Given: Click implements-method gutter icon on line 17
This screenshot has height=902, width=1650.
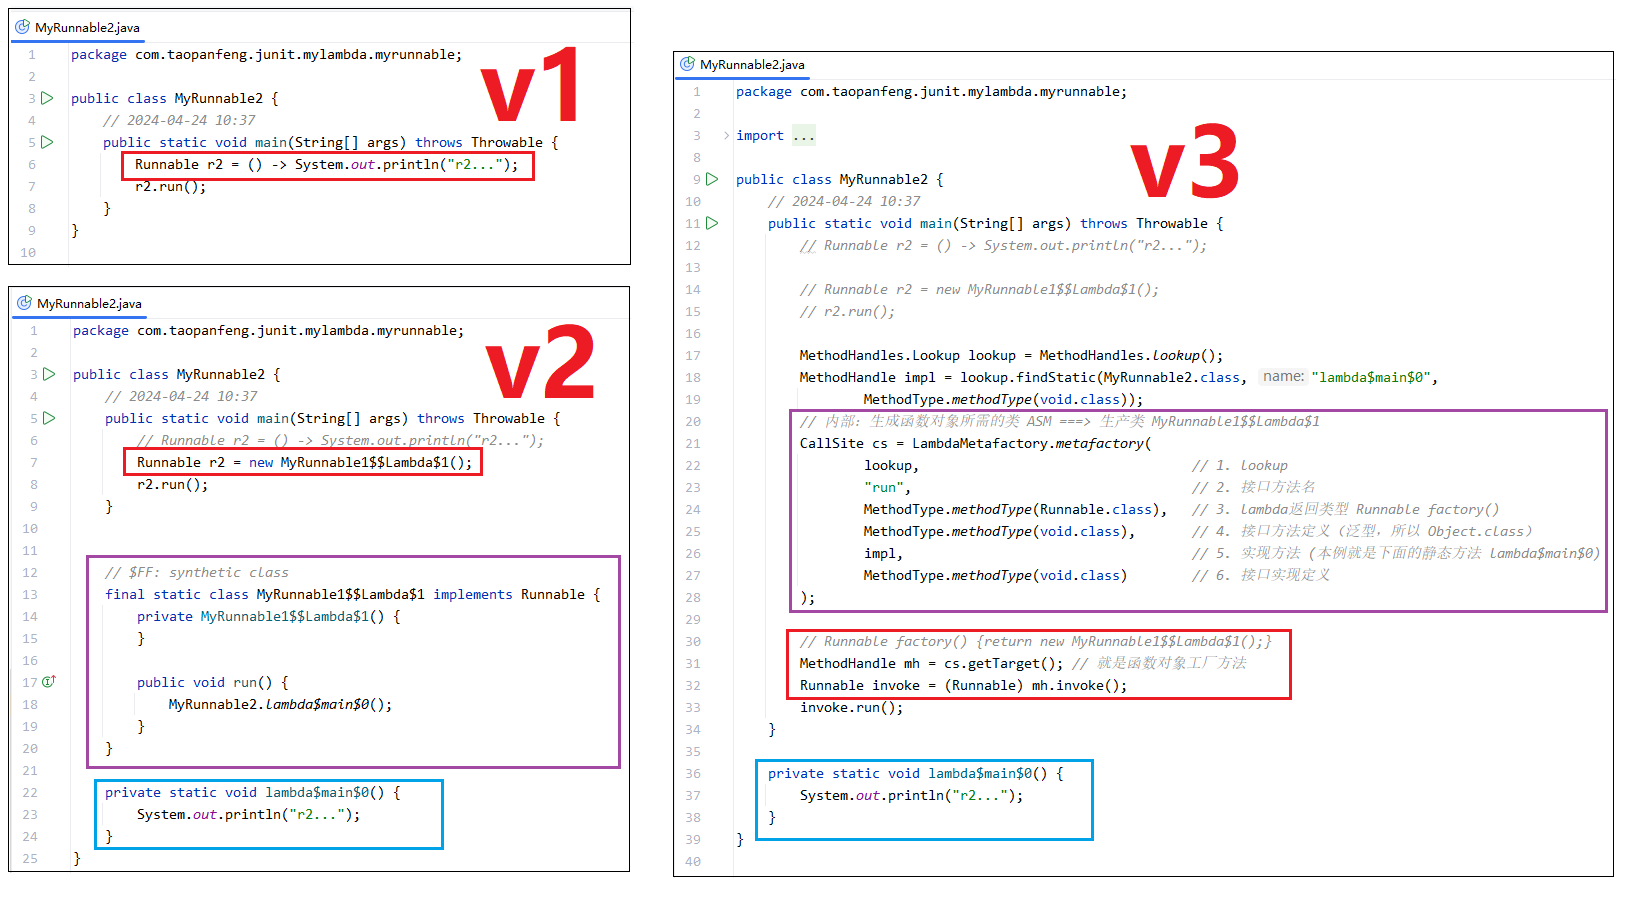Looking at the screenshot, I should click(48, 682).
